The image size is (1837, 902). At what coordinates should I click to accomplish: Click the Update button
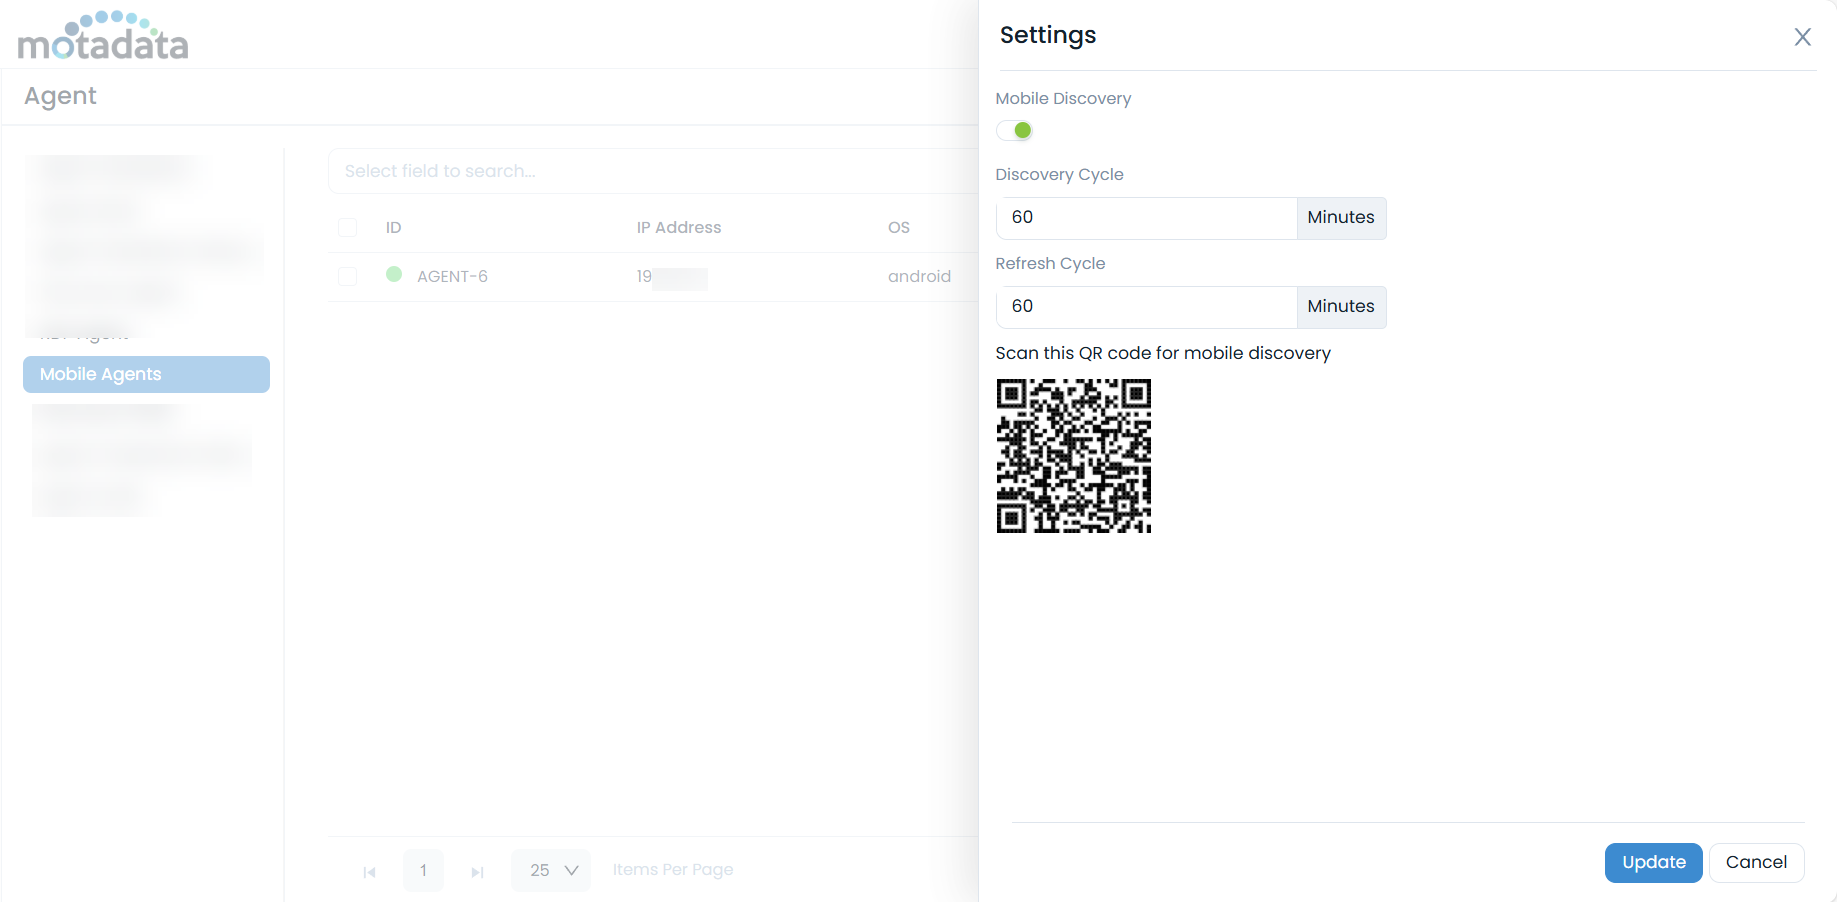pyautogui.click(x=1652, y=862)
